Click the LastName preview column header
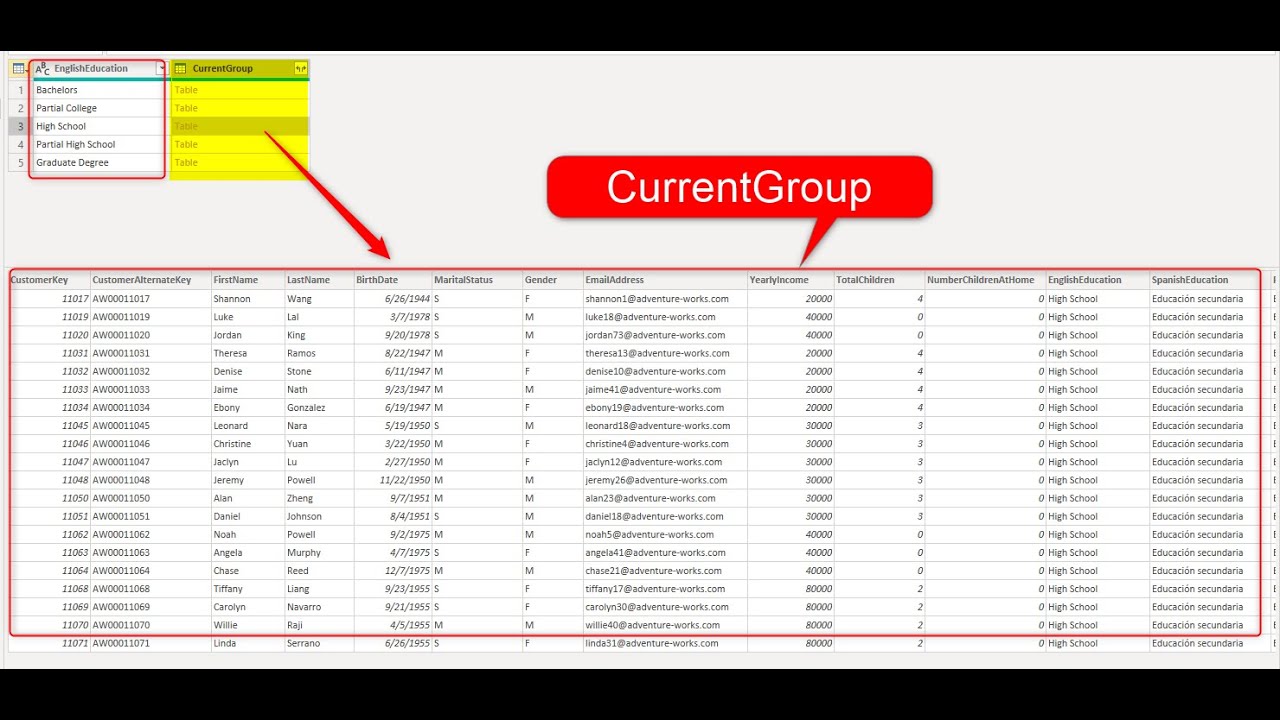The height and width of the screenshot is (720, 1280). pyautogui.click(x=320, y=280)
